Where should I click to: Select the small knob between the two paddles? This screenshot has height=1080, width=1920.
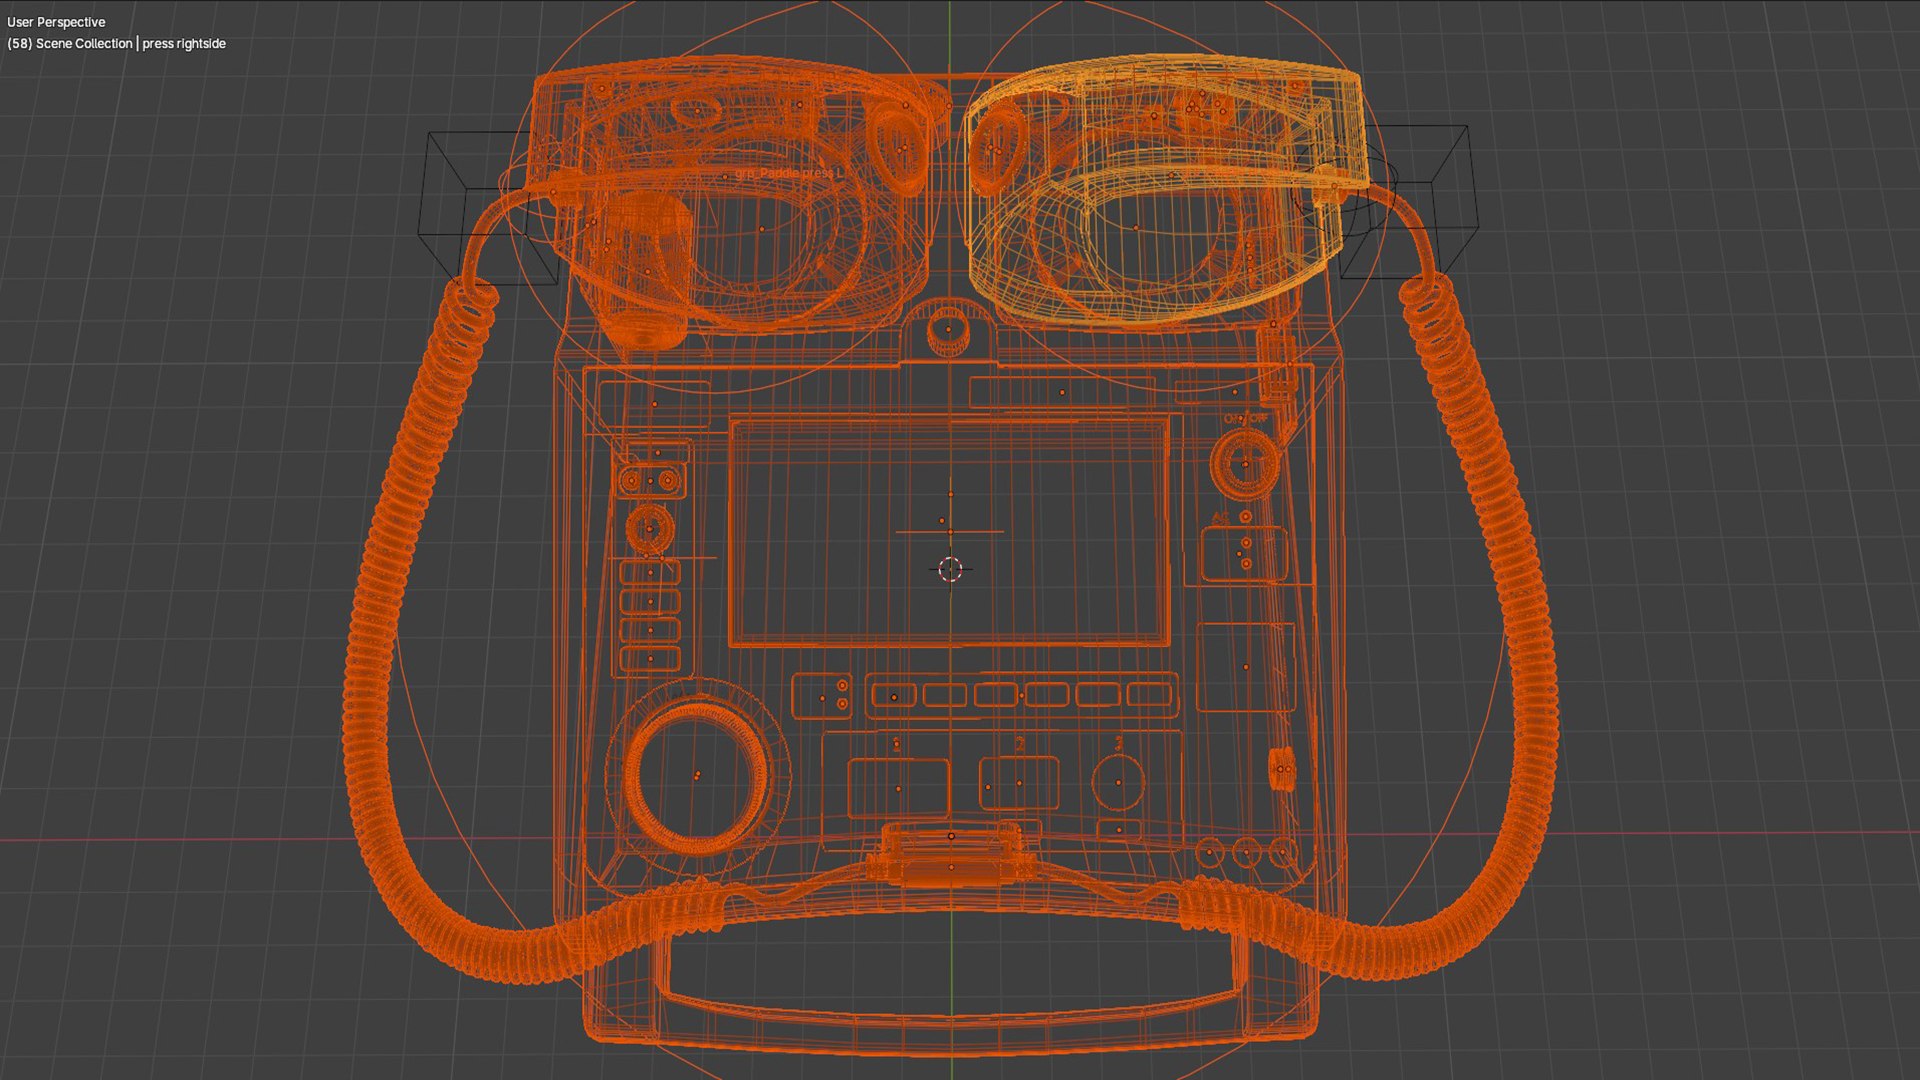946,328
